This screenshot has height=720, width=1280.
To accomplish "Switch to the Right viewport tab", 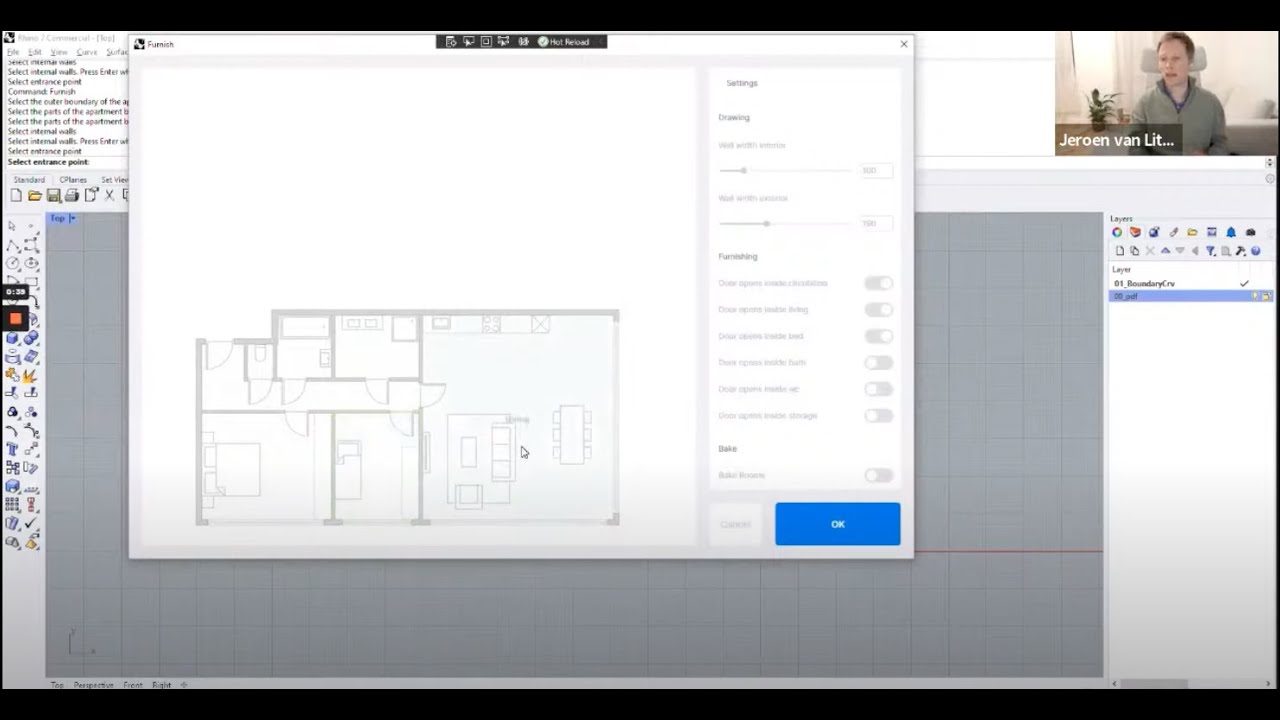I will click(x=161, y=685).
